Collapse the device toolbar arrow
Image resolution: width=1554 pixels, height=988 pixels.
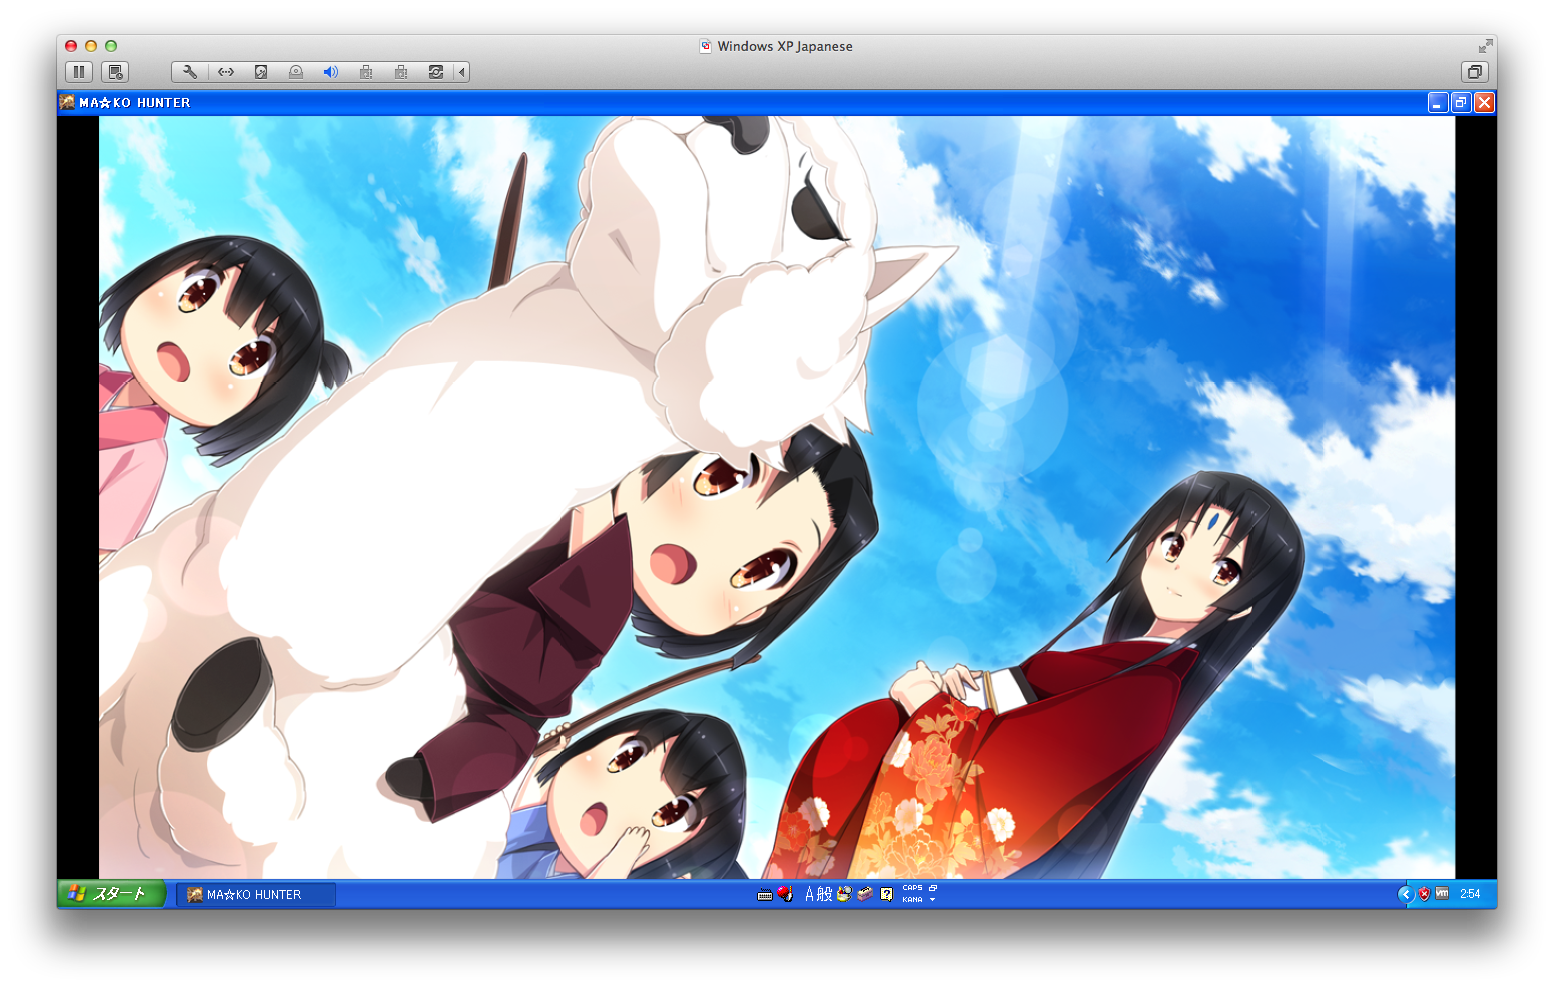pyautogui.click(x=461, y=72)
